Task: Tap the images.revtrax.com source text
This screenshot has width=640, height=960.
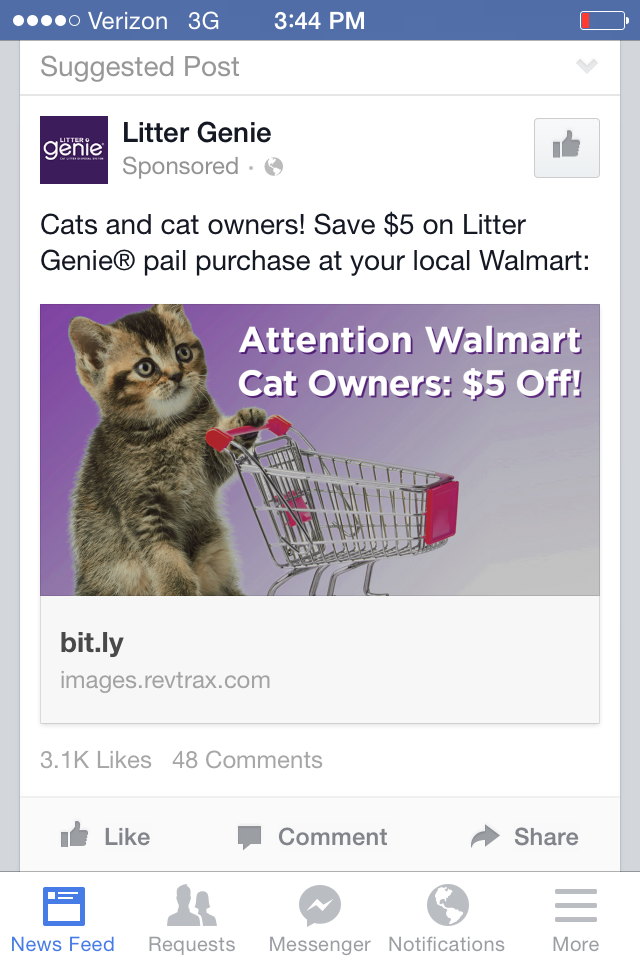Action: tap(165, 681)
